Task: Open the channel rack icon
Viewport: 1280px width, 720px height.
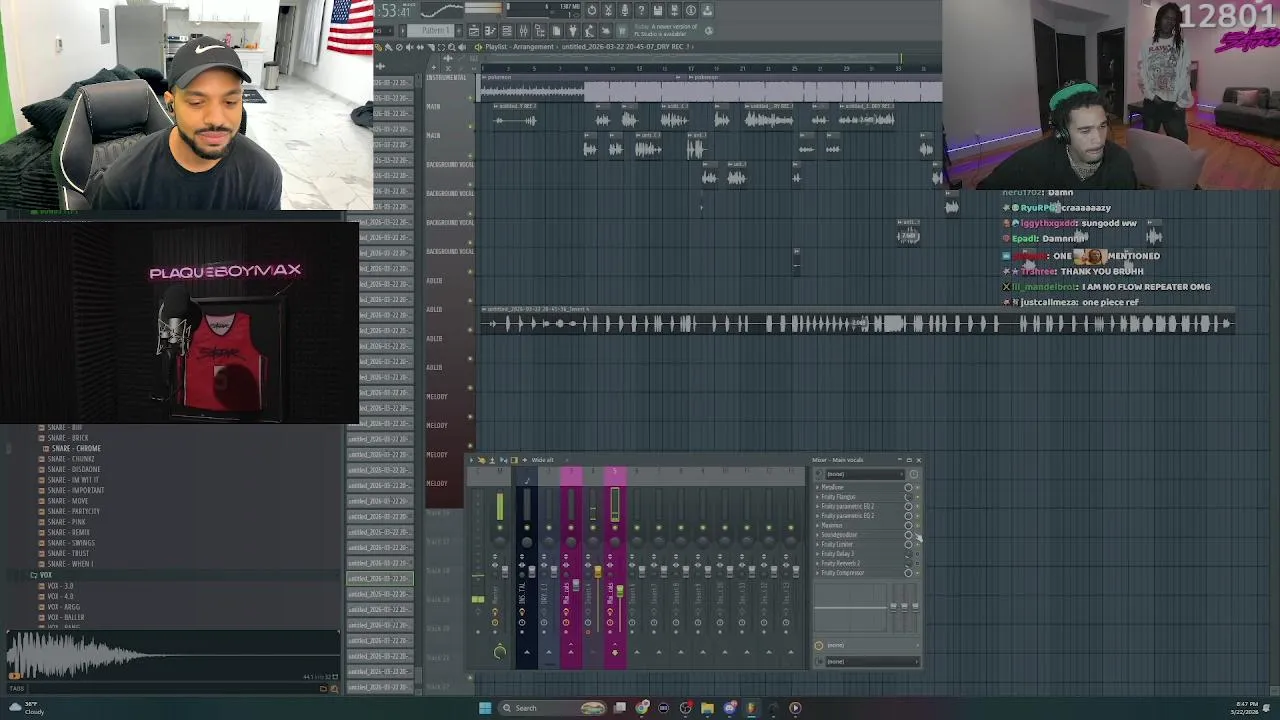Action: point(507,31)
